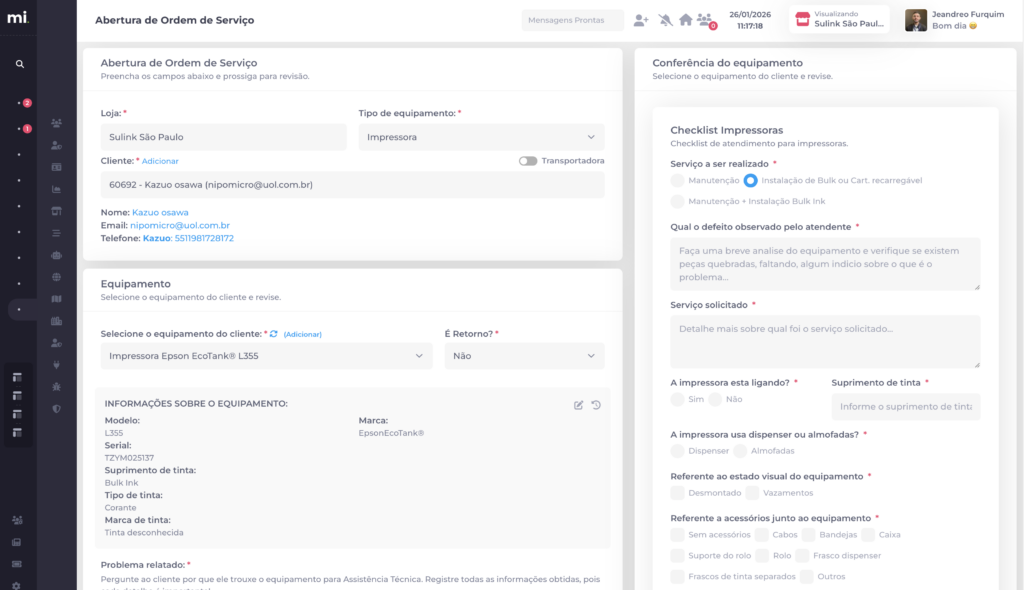Click the edit equipment information icon
Viewport: 1024px width, 590px height.
[x=578, y=405]
